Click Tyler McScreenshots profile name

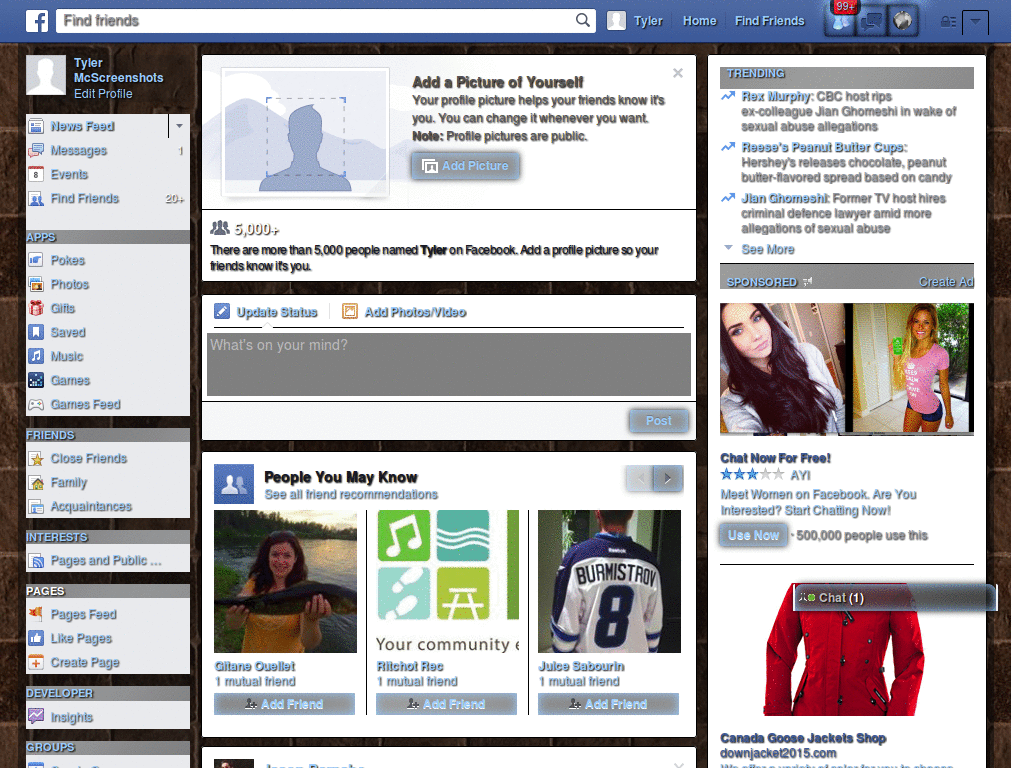click(118, 70)
